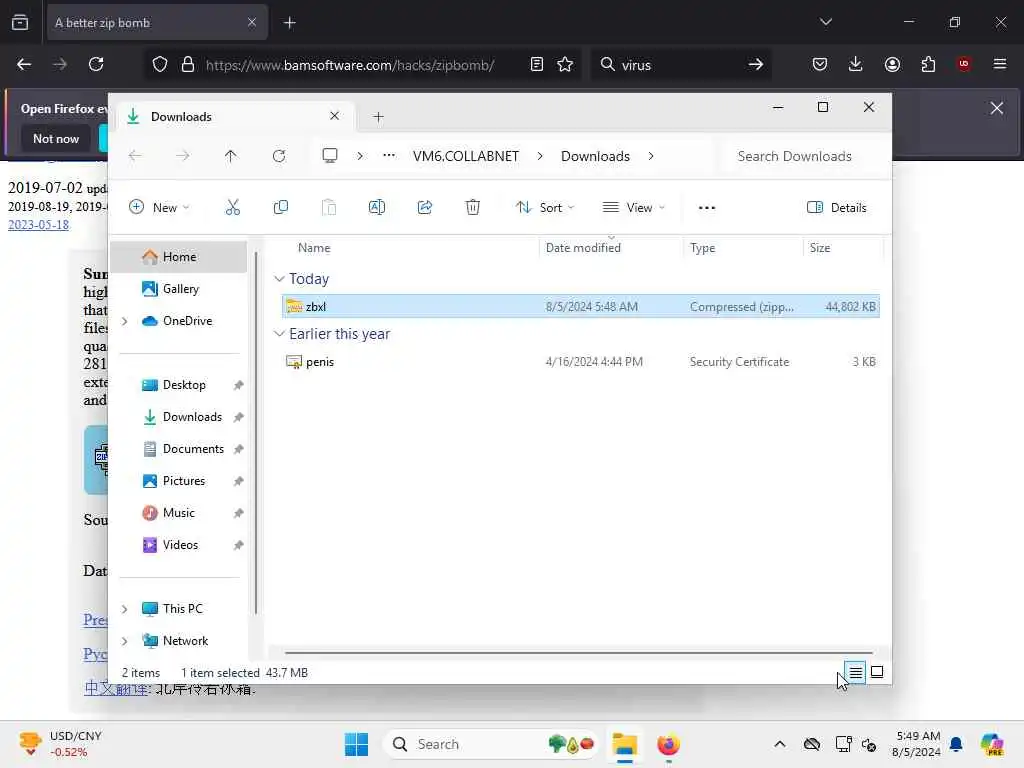Viewport: 1024px width, 768px height.
Task: Click the horizontal scrollbar in file list
Action: [579, 652]
